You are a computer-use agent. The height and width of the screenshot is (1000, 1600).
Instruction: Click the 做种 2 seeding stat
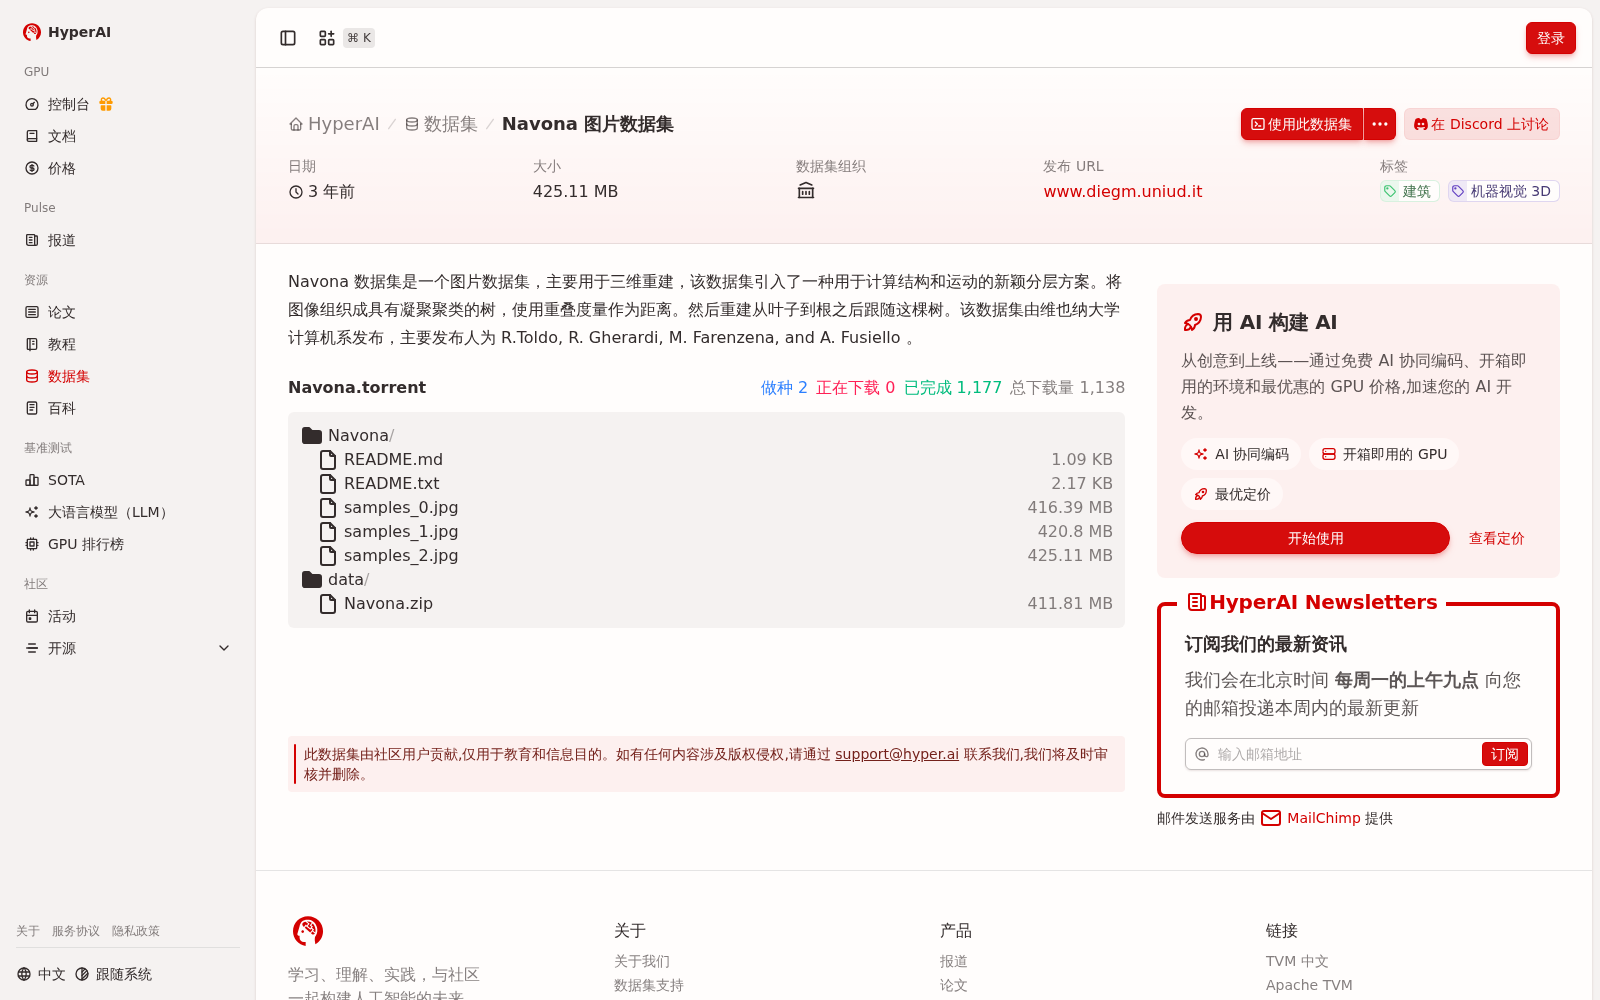pos(784,387)
